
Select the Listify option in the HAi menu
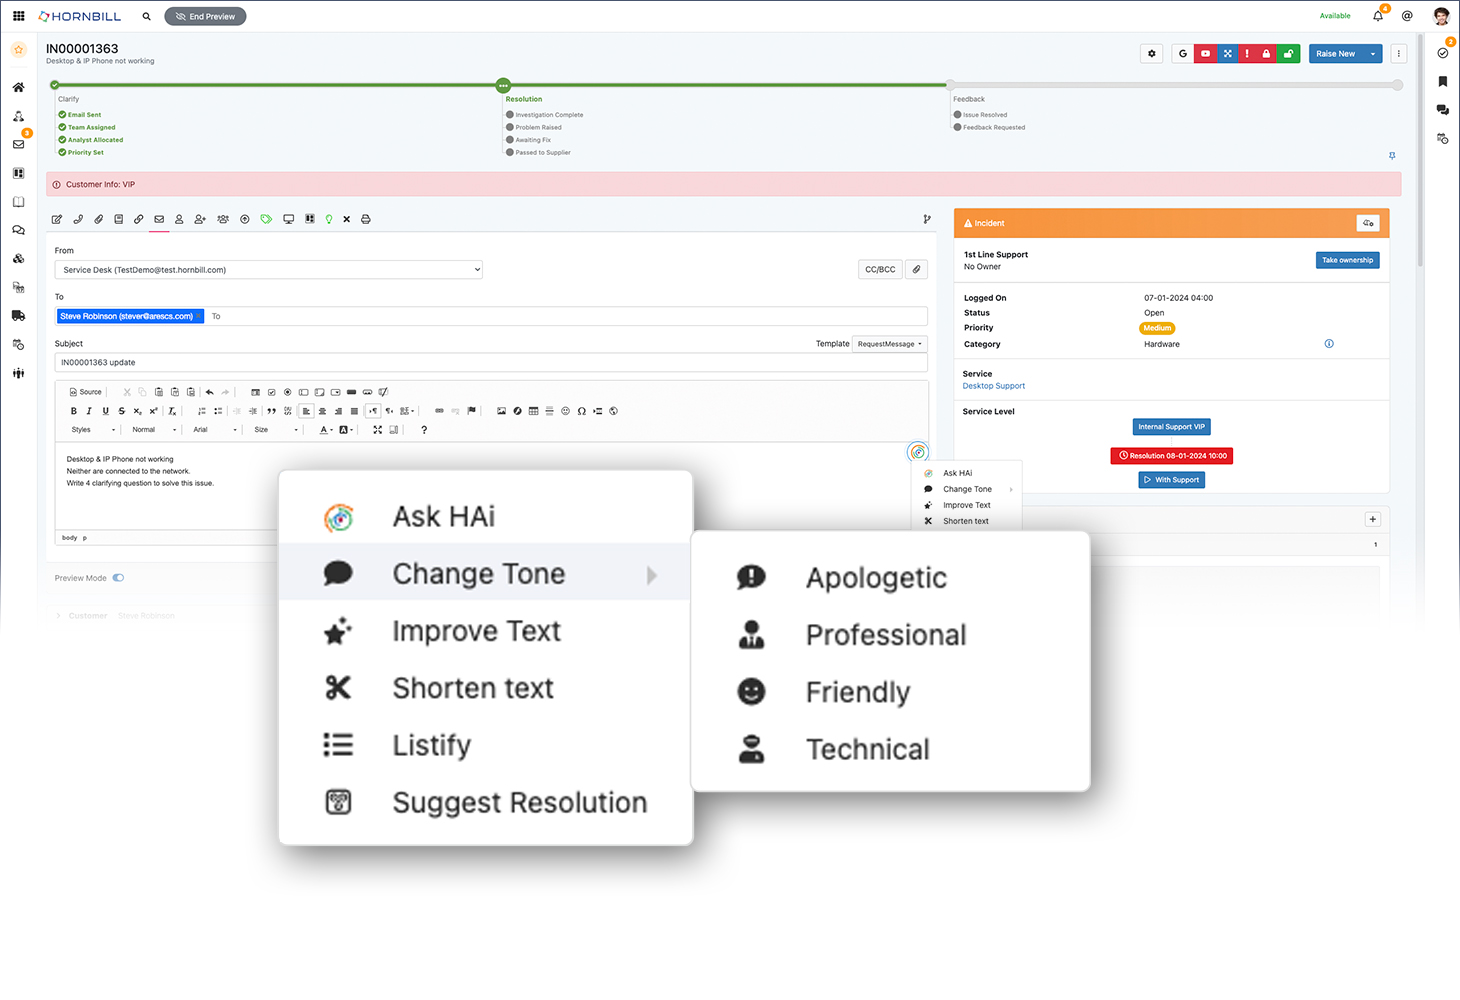[431, 744]
